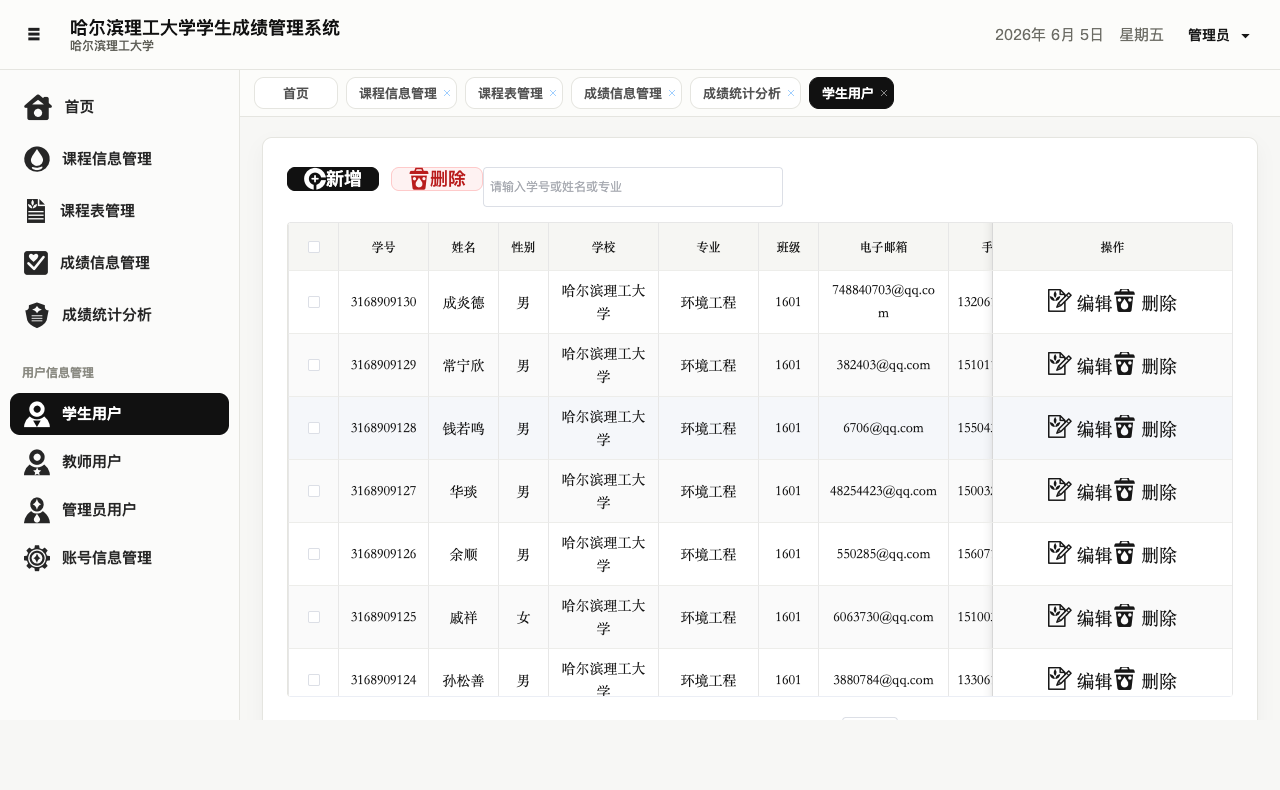The height and width of the screenshot is (790, 1280).
Task: Click the 成绩统计分析 shield icon
Action: tap(37, 315)
